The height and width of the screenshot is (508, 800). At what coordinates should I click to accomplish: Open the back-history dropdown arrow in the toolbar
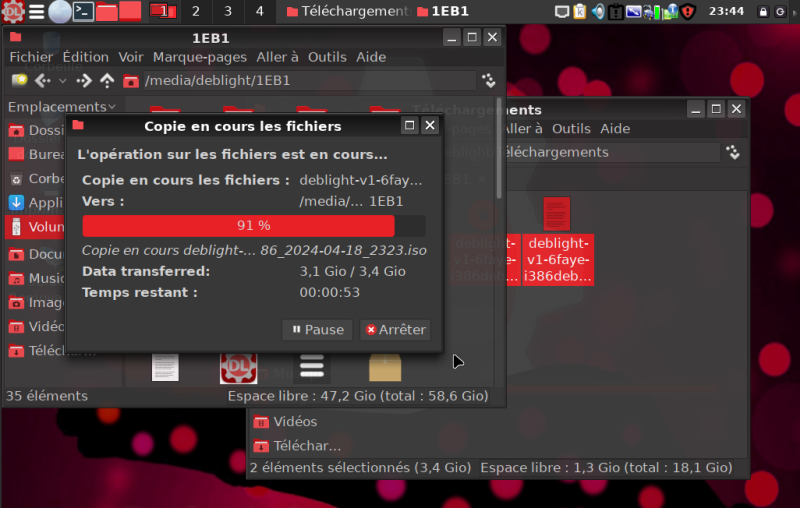(x=63, y=81)
